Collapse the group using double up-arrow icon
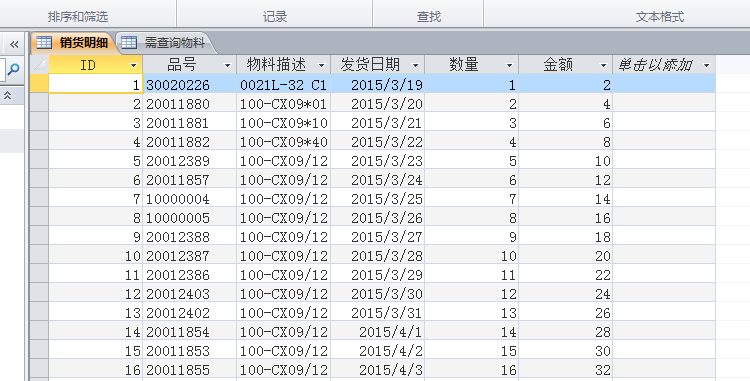The width and height of the screenshot is (750, 381). point(8,96)
